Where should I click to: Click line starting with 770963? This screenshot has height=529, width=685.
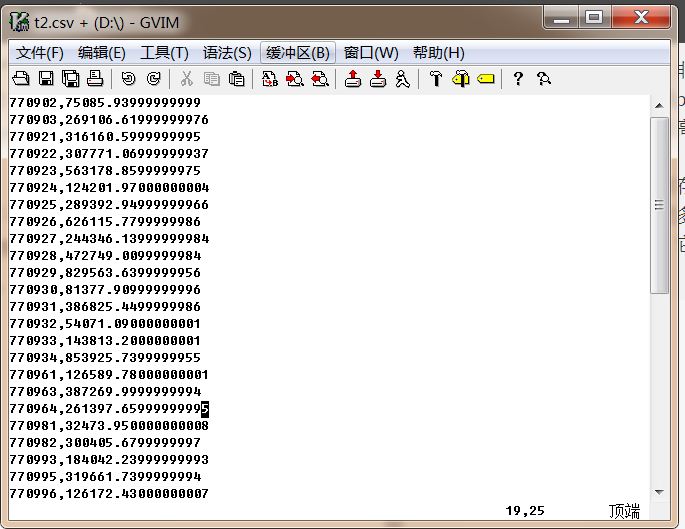pyautogui.click(x=105, y=392)
